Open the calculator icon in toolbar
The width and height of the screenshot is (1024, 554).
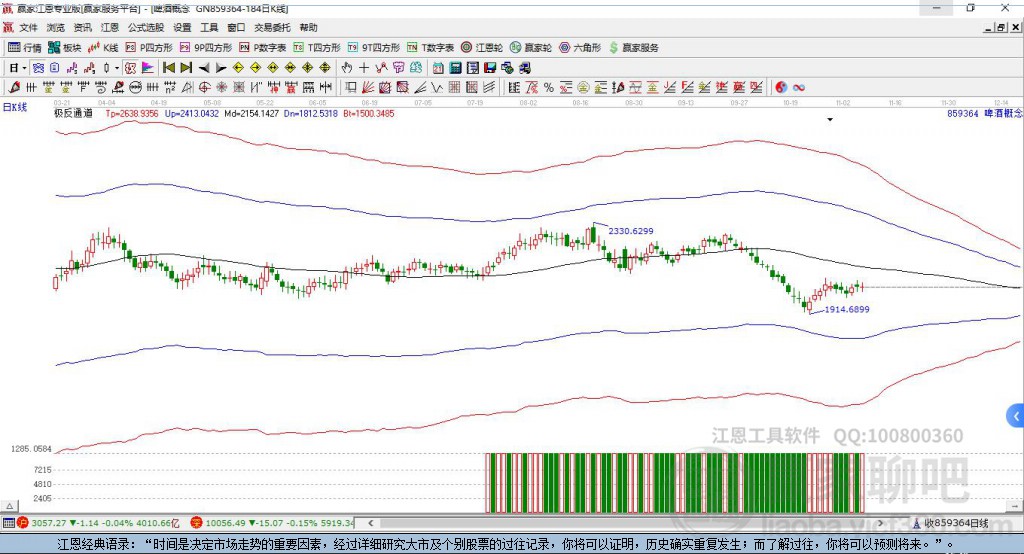click(x=455, y=68)
